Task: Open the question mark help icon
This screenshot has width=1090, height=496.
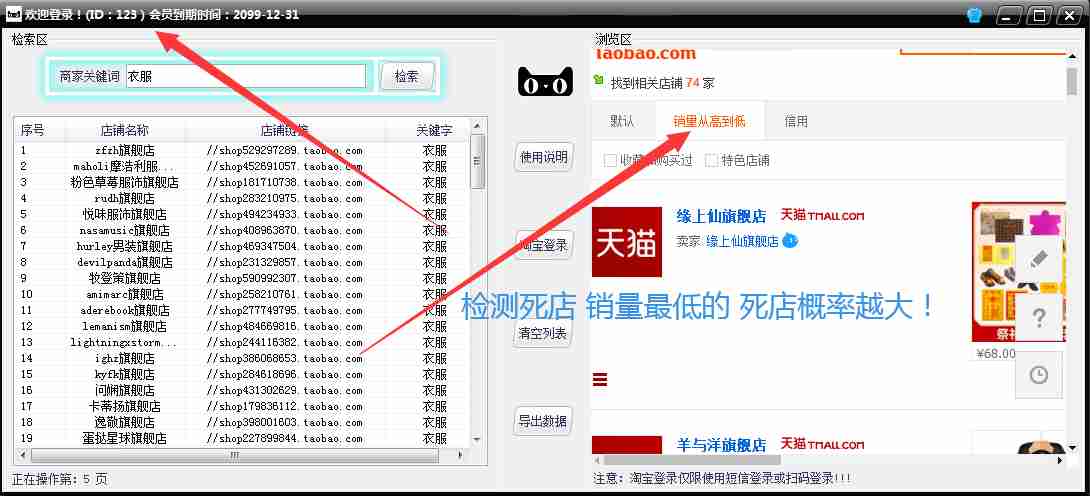Action: pyautogui.click(x=1039, y=318)
